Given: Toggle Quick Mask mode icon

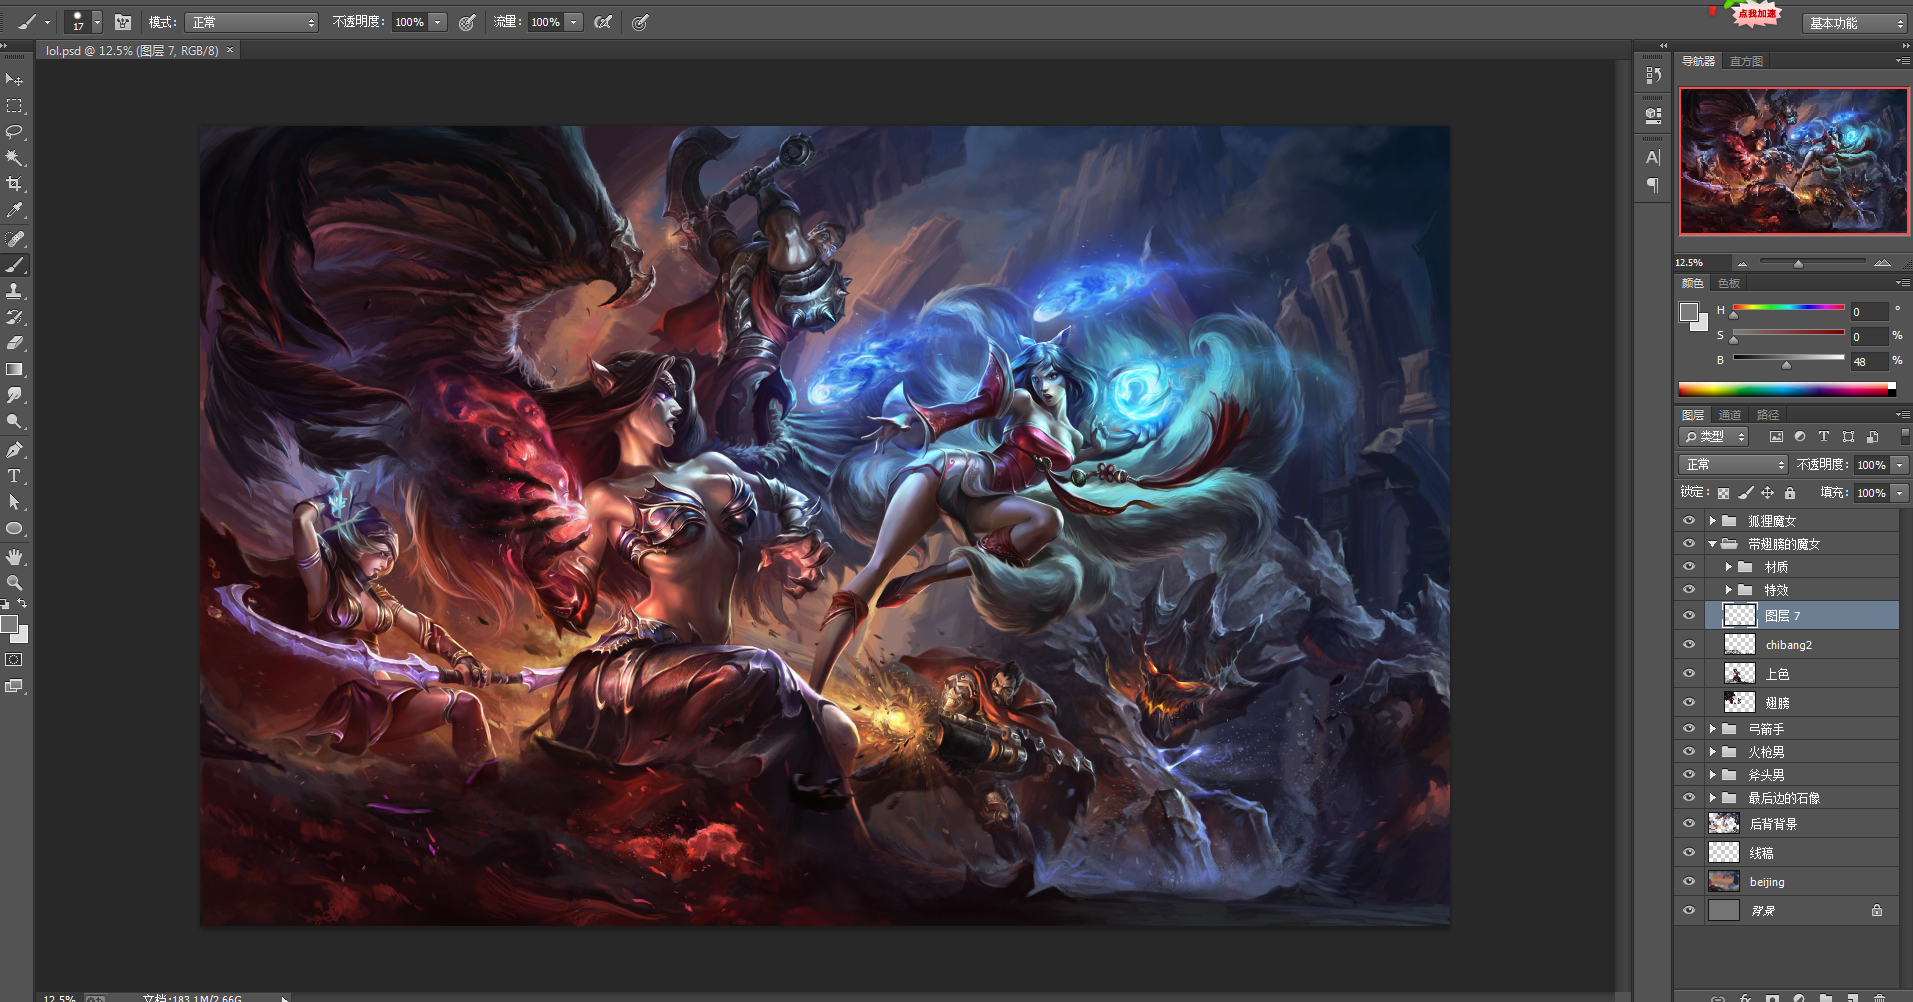Looking at the screenshot, I should point(14,660).
